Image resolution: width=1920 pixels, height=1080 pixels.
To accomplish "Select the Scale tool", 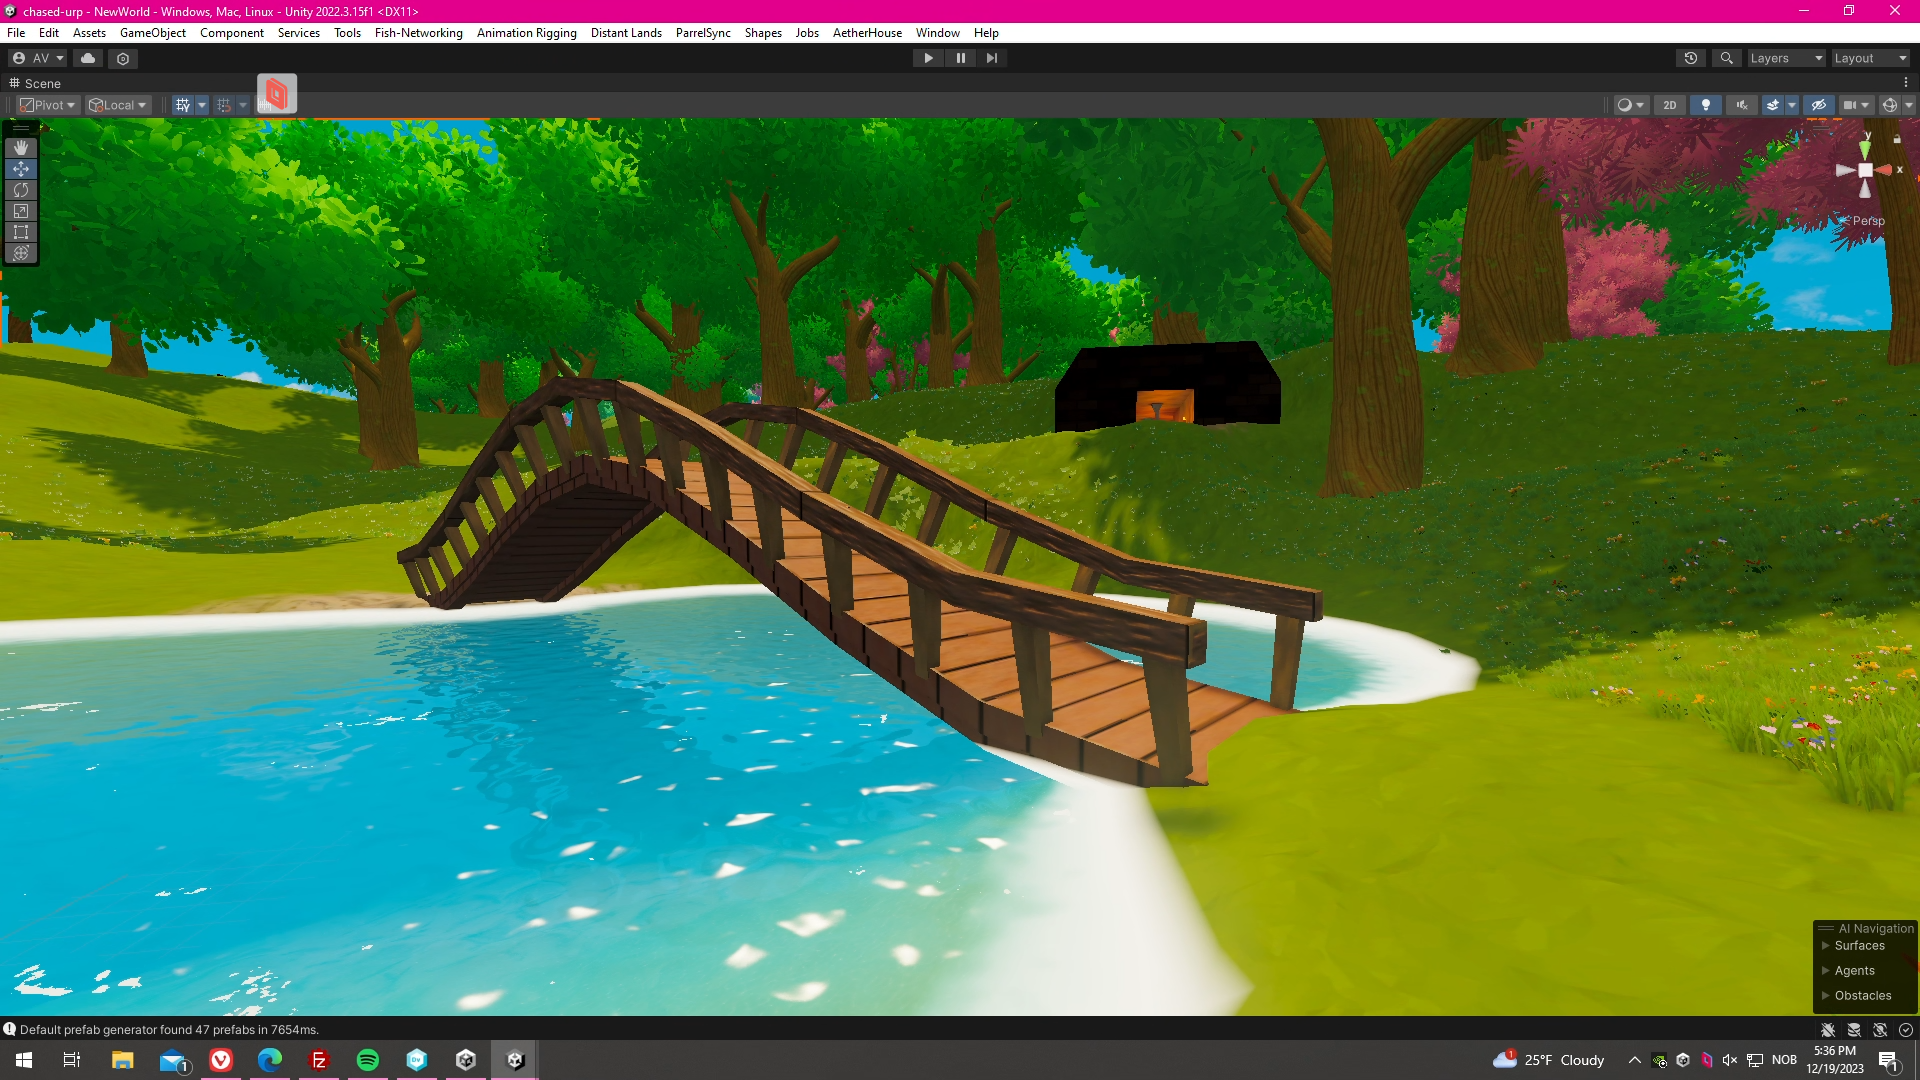I will click(x=21, y=211).
